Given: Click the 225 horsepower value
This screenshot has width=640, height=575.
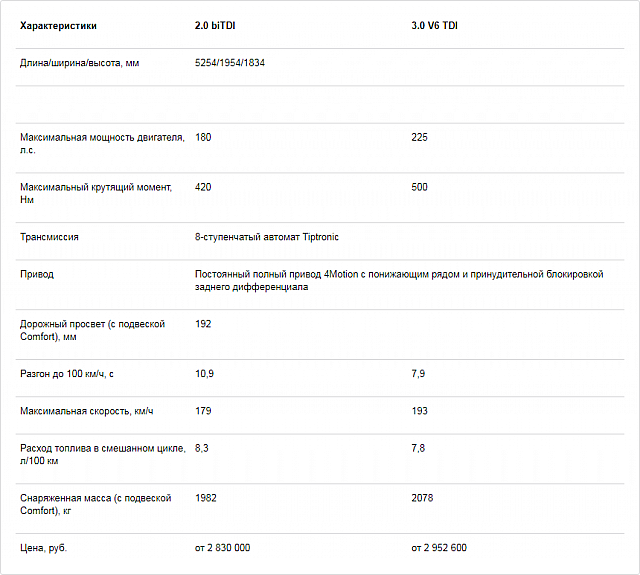Looking at the screenshot, I should (x=419, y=137).
